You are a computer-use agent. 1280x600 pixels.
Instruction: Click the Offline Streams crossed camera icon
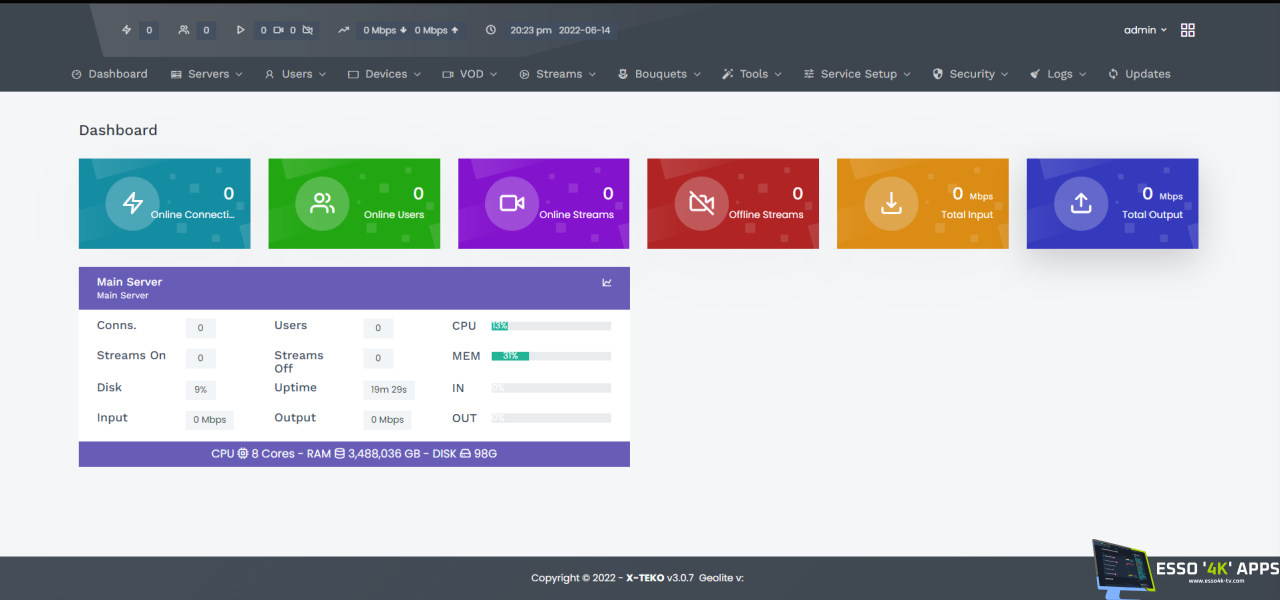pyautogui.click(x=702, y=203)
